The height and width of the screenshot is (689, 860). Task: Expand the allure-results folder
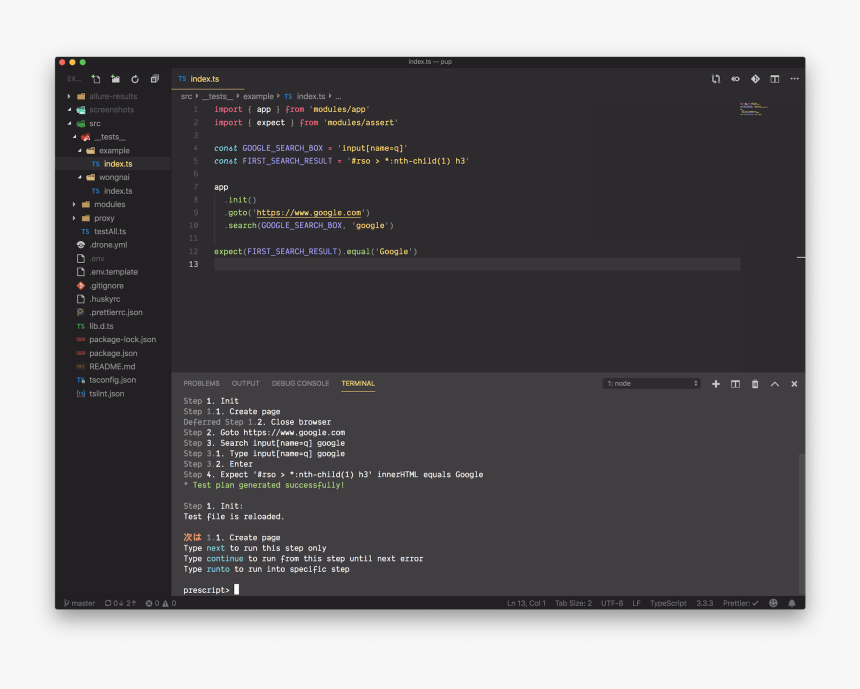click(113, 96)
